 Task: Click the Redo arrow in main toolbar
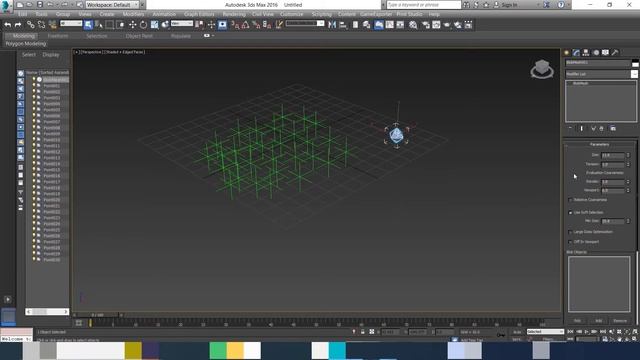coord(18,25)
